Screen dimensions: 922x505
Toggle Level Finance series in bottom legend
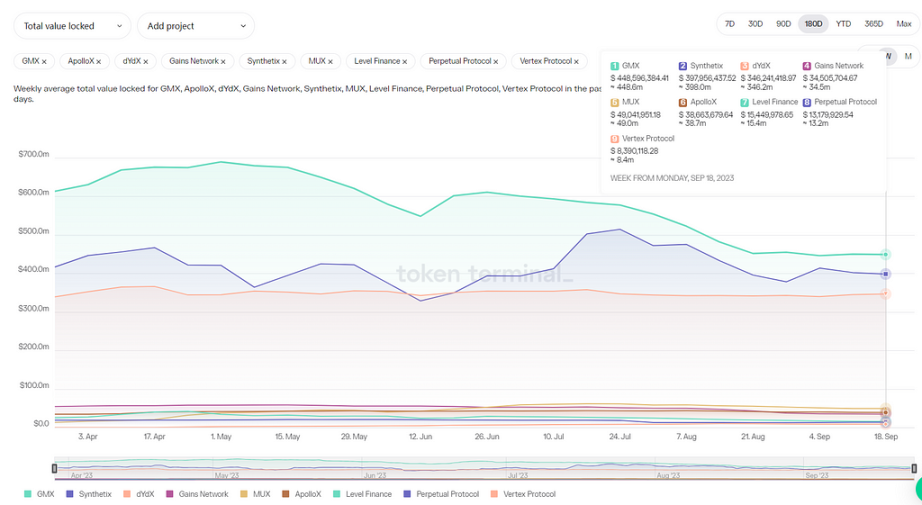click(x=362, y=494)
